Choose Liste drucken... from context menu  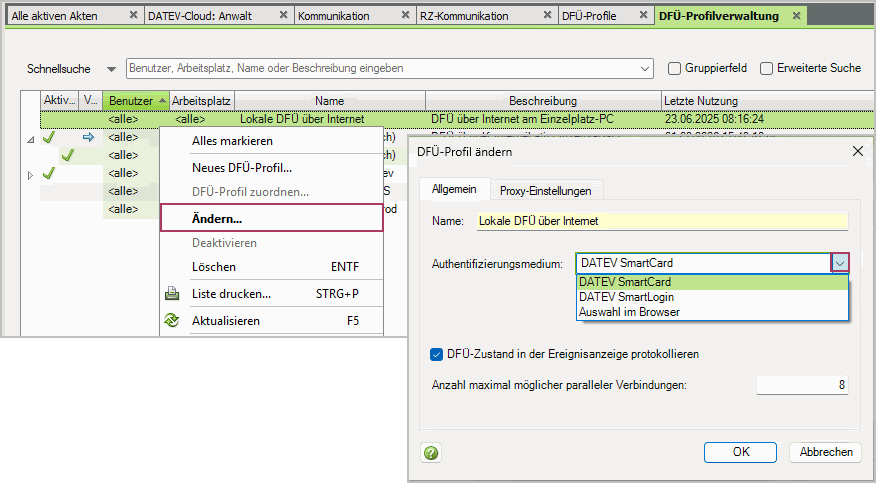(272, 294)
